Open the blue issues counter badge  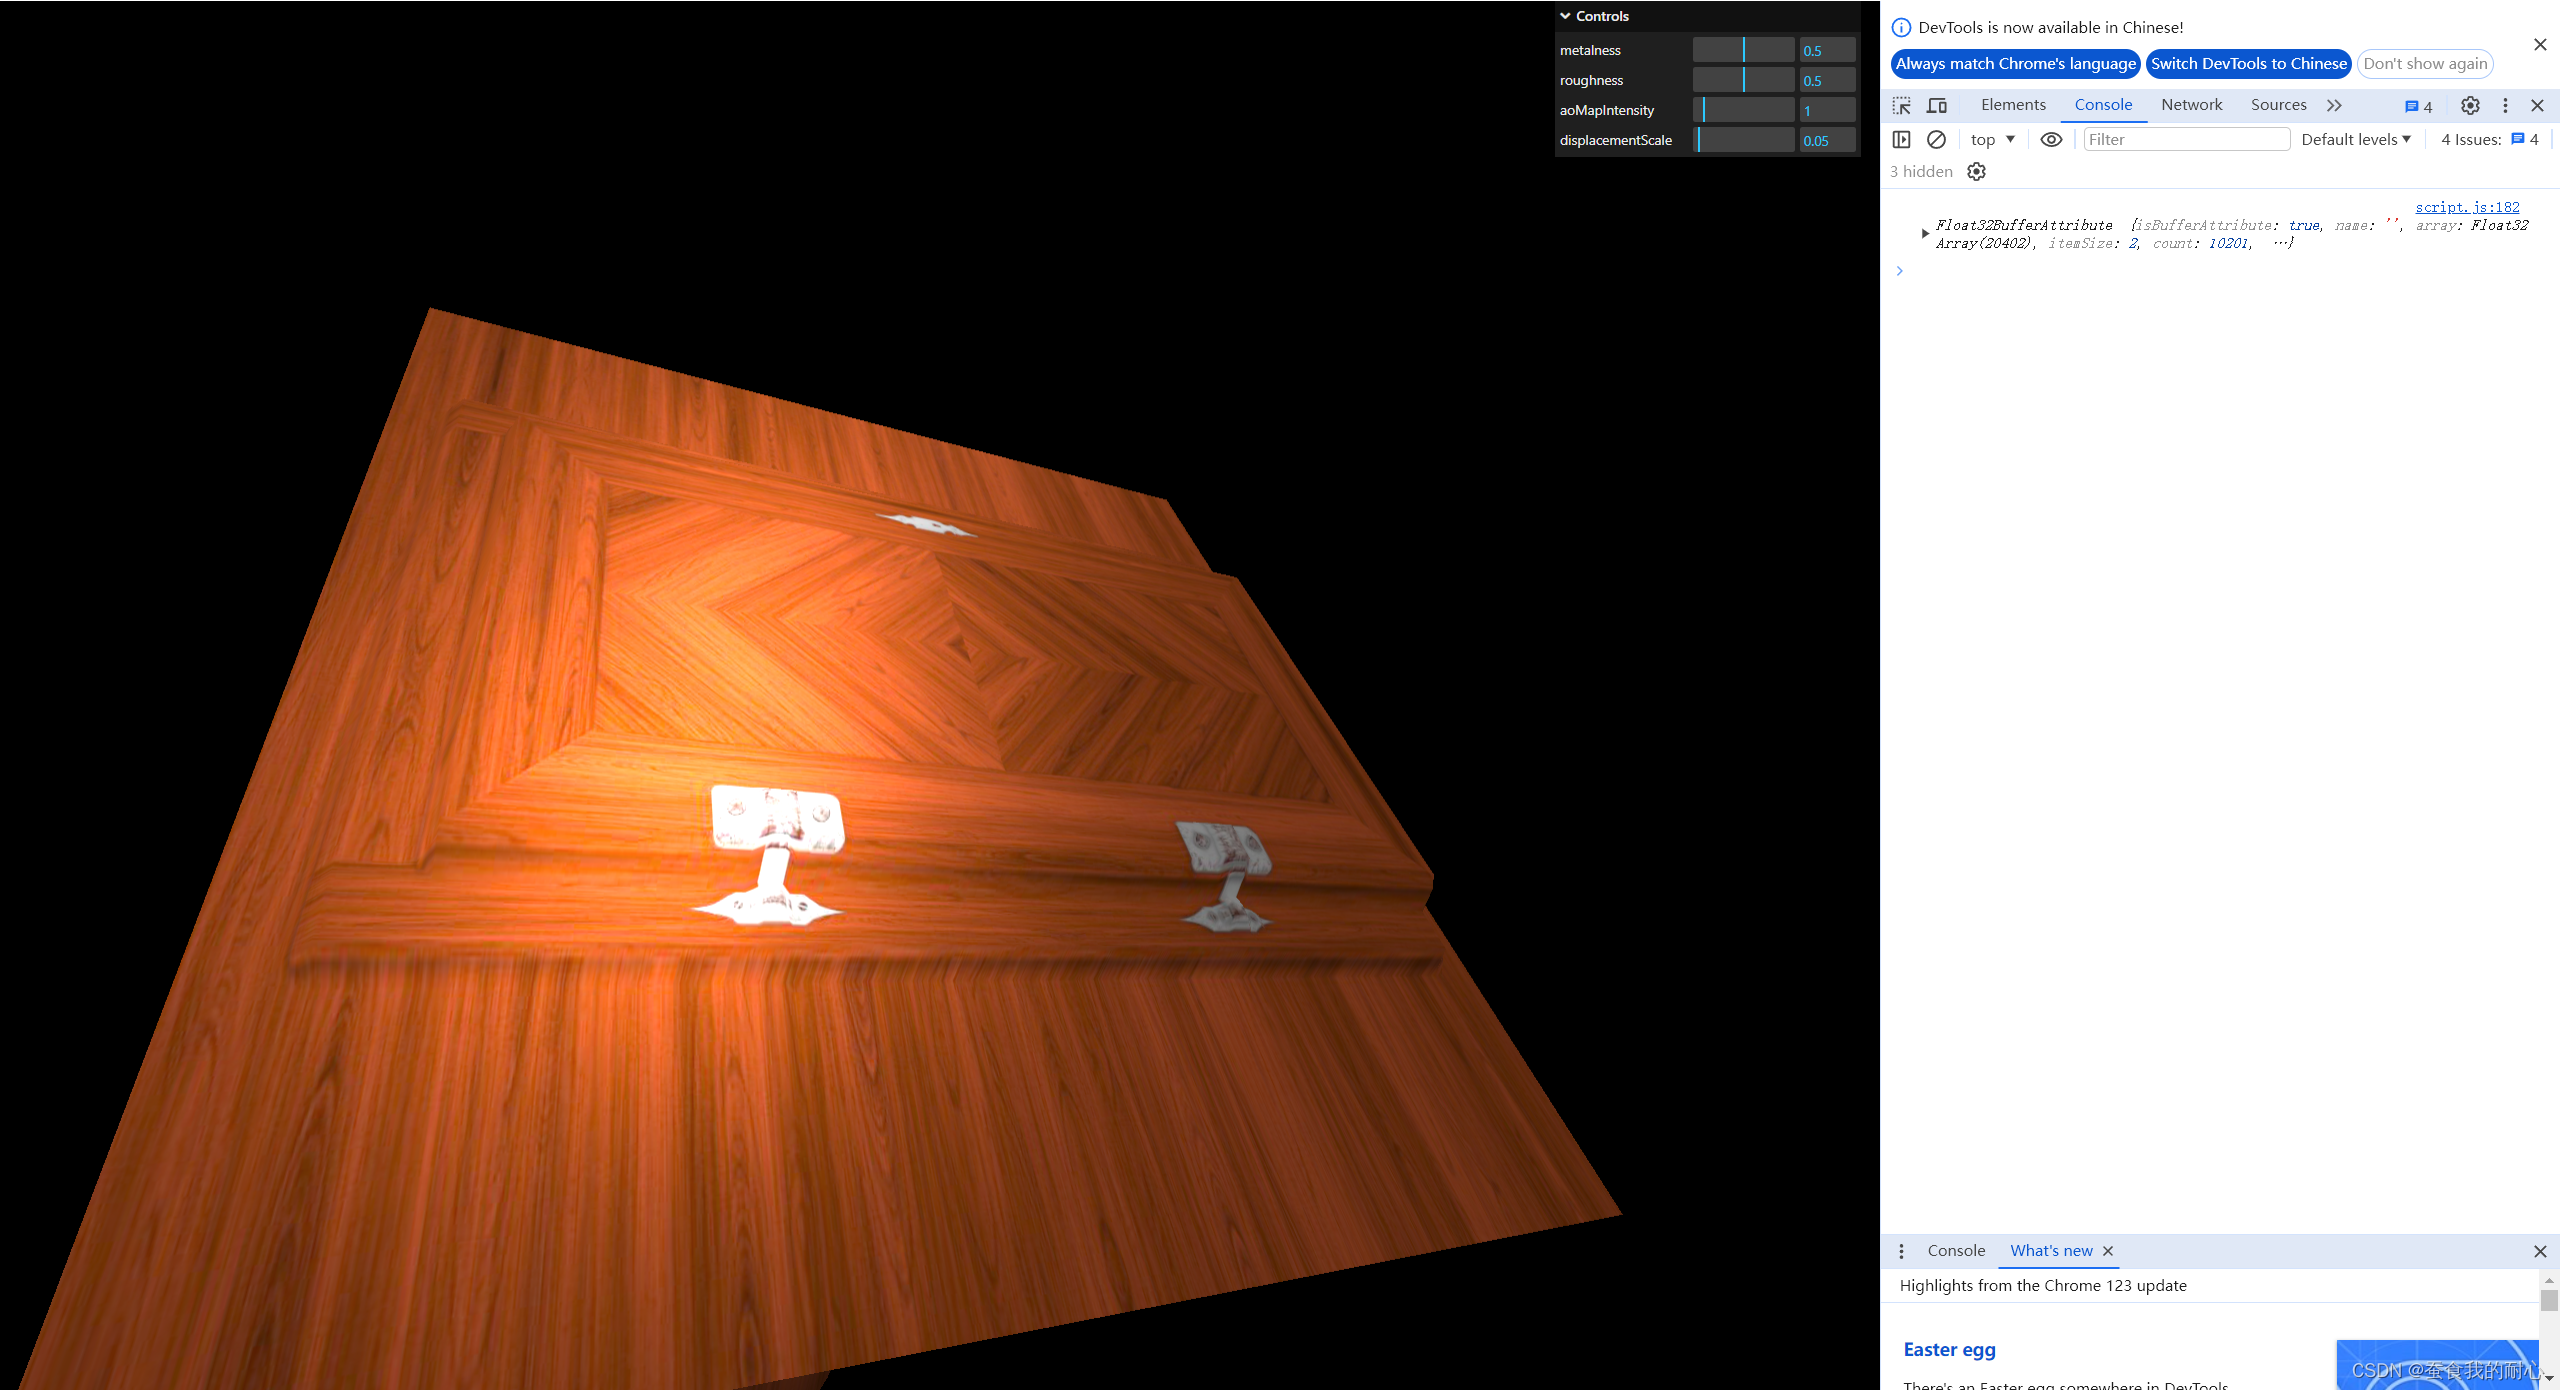(x=2418, y=106)
